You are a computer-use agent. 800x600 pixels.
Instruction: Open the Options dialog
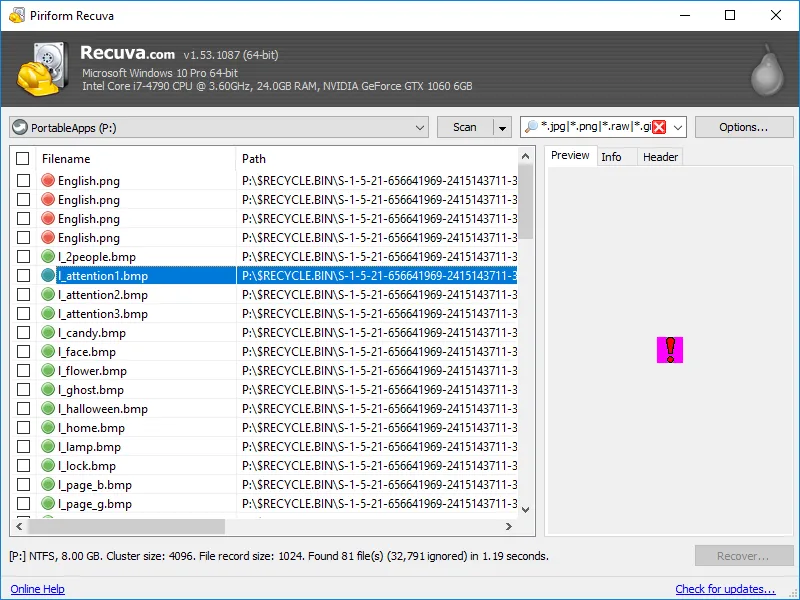[743, 127]
